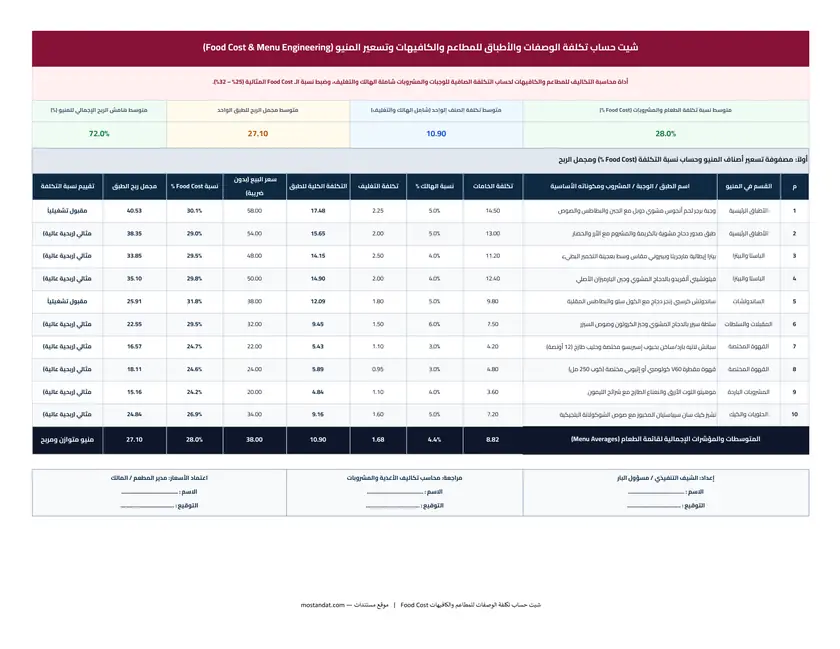Select selling price 54.00
Viewport: 840px width, 649px height.
tap(254, 234)
